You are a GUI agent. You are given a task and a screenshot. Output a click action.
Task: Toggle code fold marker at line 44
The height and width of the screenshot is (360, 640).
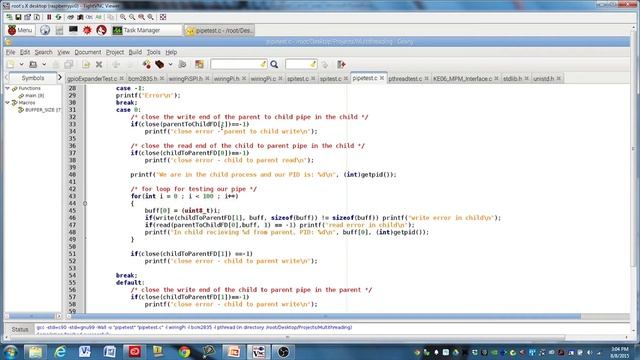(x=85, y=203)
